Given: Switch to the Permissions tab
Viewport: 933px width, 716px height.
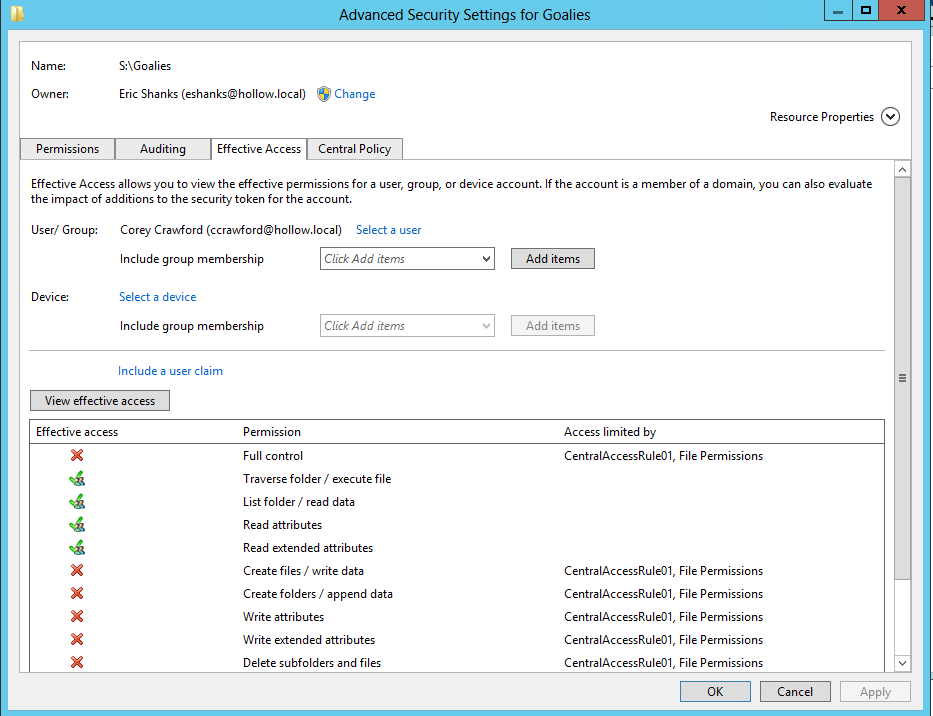Looking at the screenshot, I should click(67, 149).
